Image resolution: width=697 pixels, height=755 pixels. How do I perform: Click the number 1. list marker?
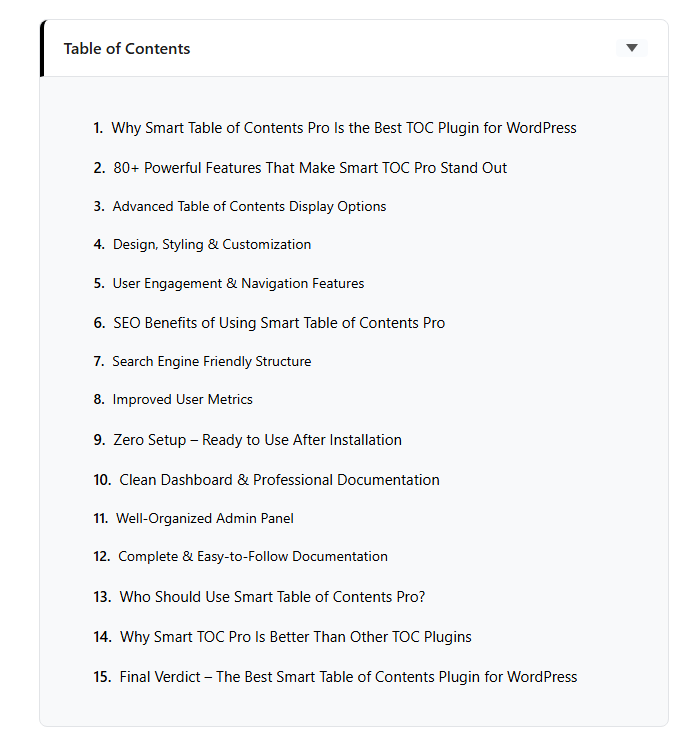click(98, 128)
